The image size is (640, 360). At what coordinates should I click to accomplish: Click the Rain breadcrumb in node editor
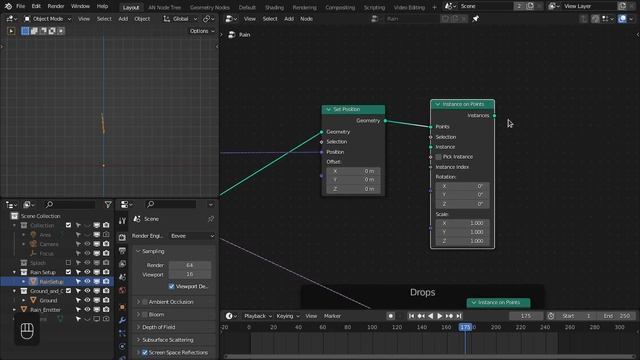[x=244, y=35]
